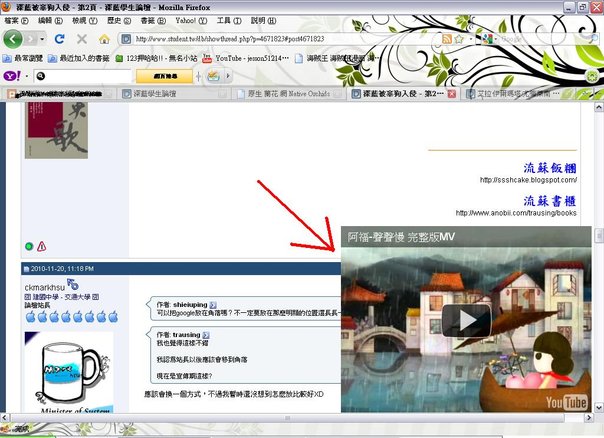Click the Yahoo! logo on toolbar
The image size is (604, 438).
(12, 76)
